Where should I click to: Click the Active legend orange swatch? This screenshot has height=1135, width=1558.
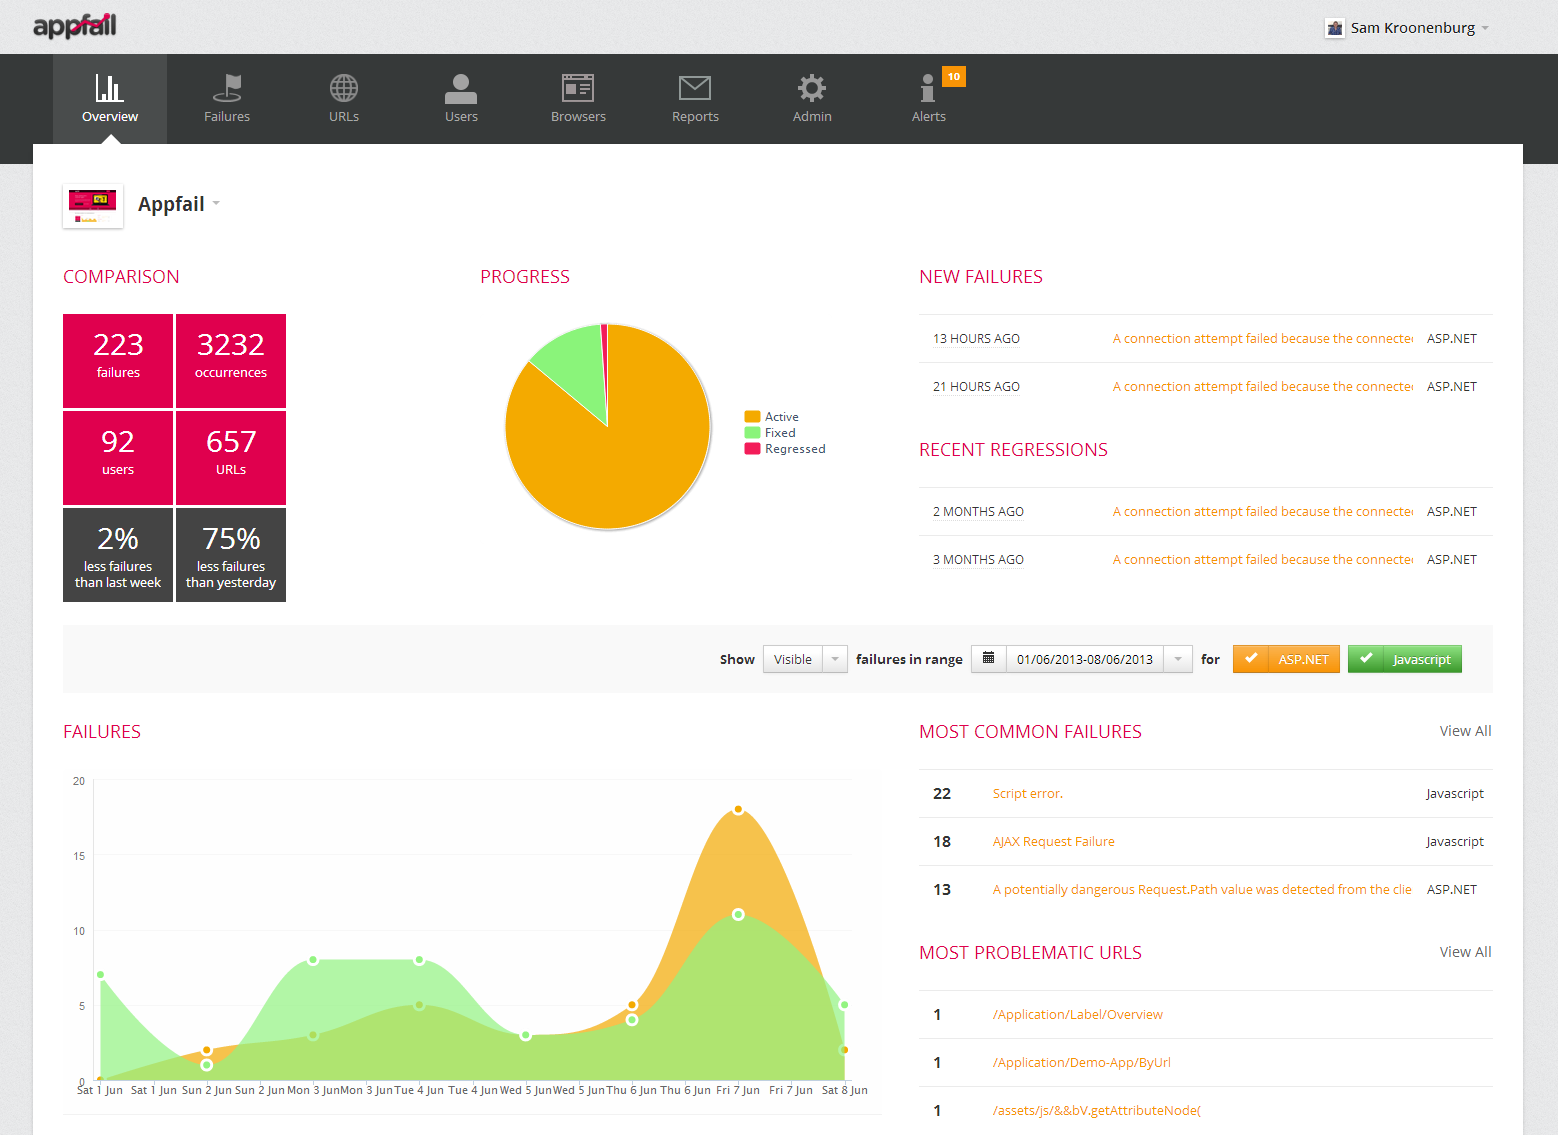click(x=752, y=416)
